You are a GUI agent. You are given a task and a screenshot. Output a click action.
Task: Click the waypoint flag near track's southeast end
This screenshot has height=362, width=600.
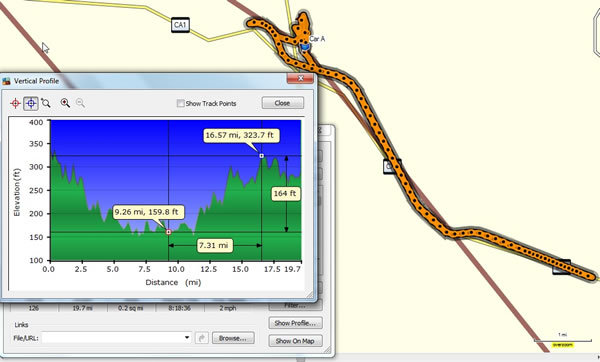click(x=562, y=267)
